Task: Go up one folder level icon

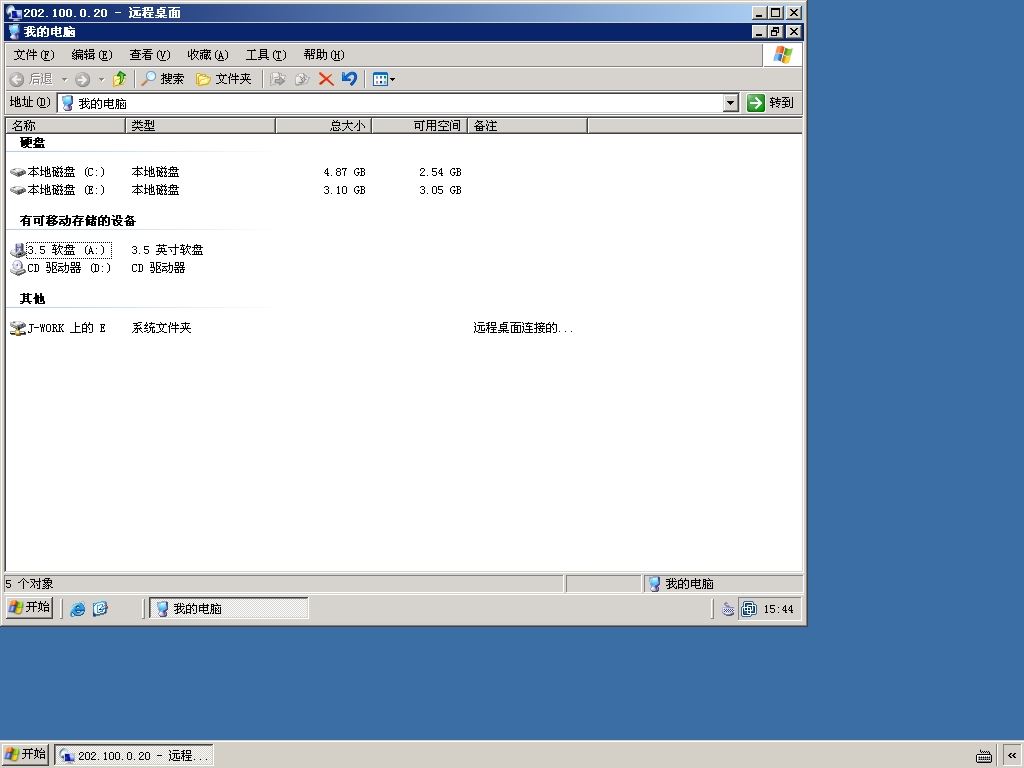Action: (120, 79)
